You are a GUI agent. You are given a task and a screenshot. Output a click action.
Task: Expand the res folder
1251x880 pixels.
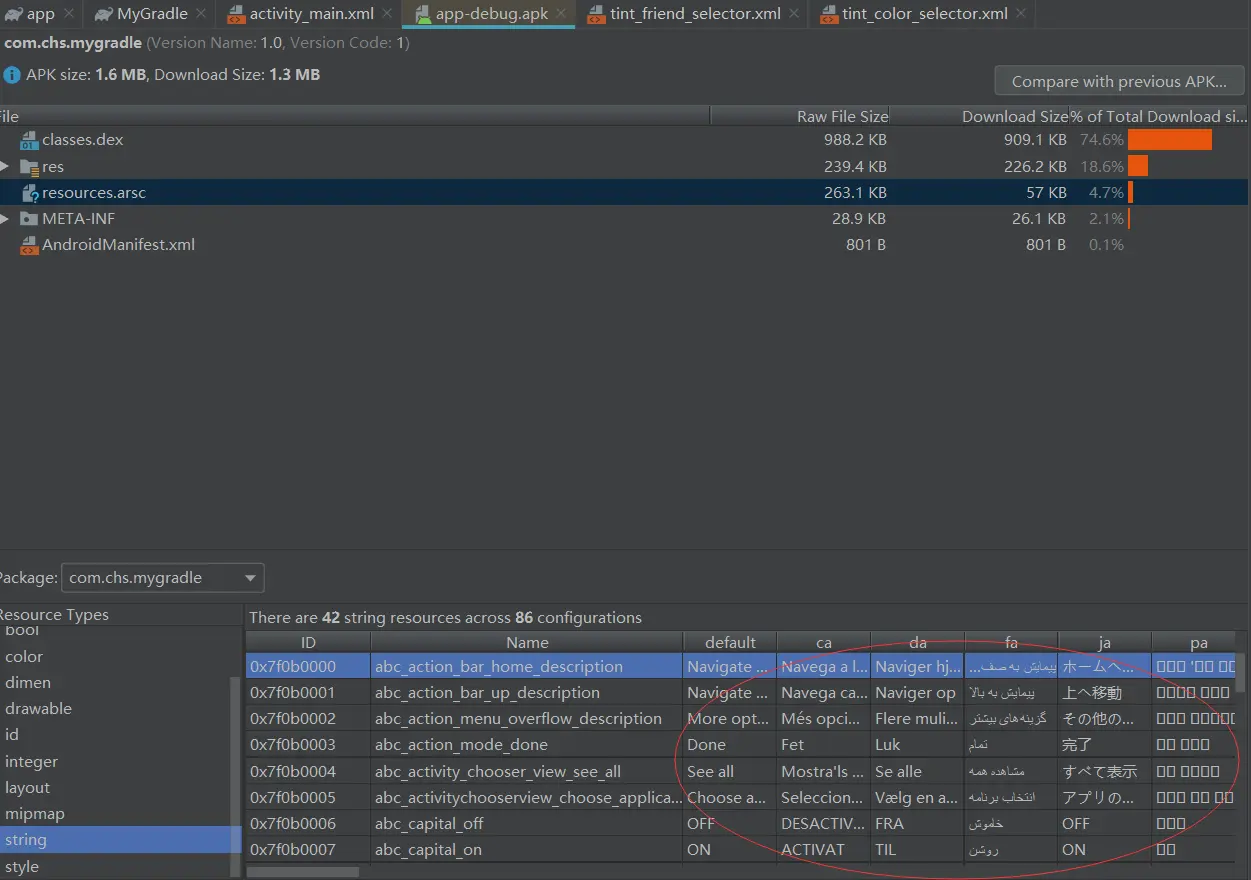[5, 166]
